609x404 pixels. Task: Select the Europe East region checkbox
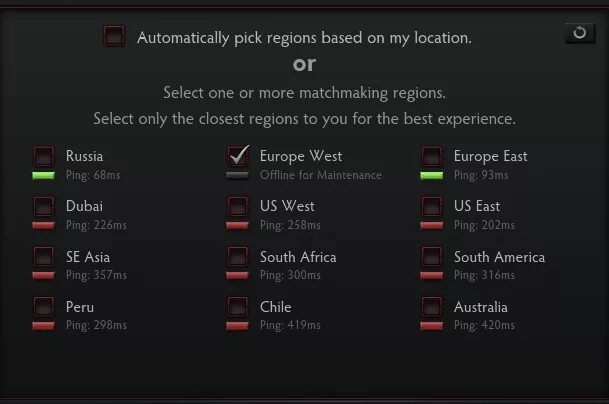[x=432, y=156]
